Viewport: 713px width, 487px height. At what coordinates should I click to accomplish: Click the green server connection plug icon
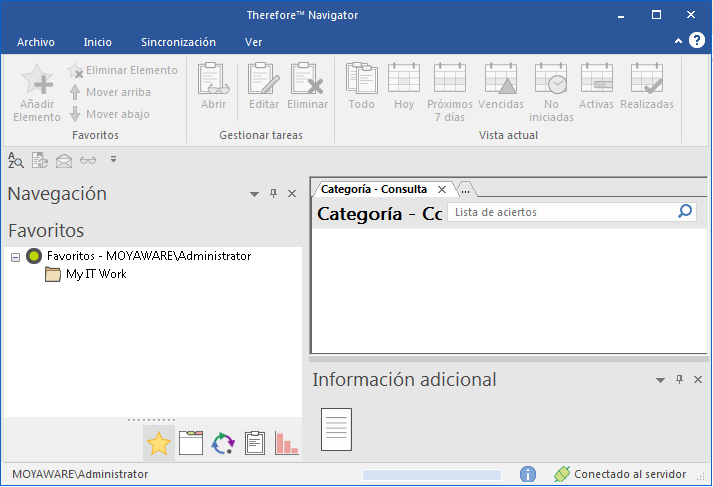coord(562,474)
